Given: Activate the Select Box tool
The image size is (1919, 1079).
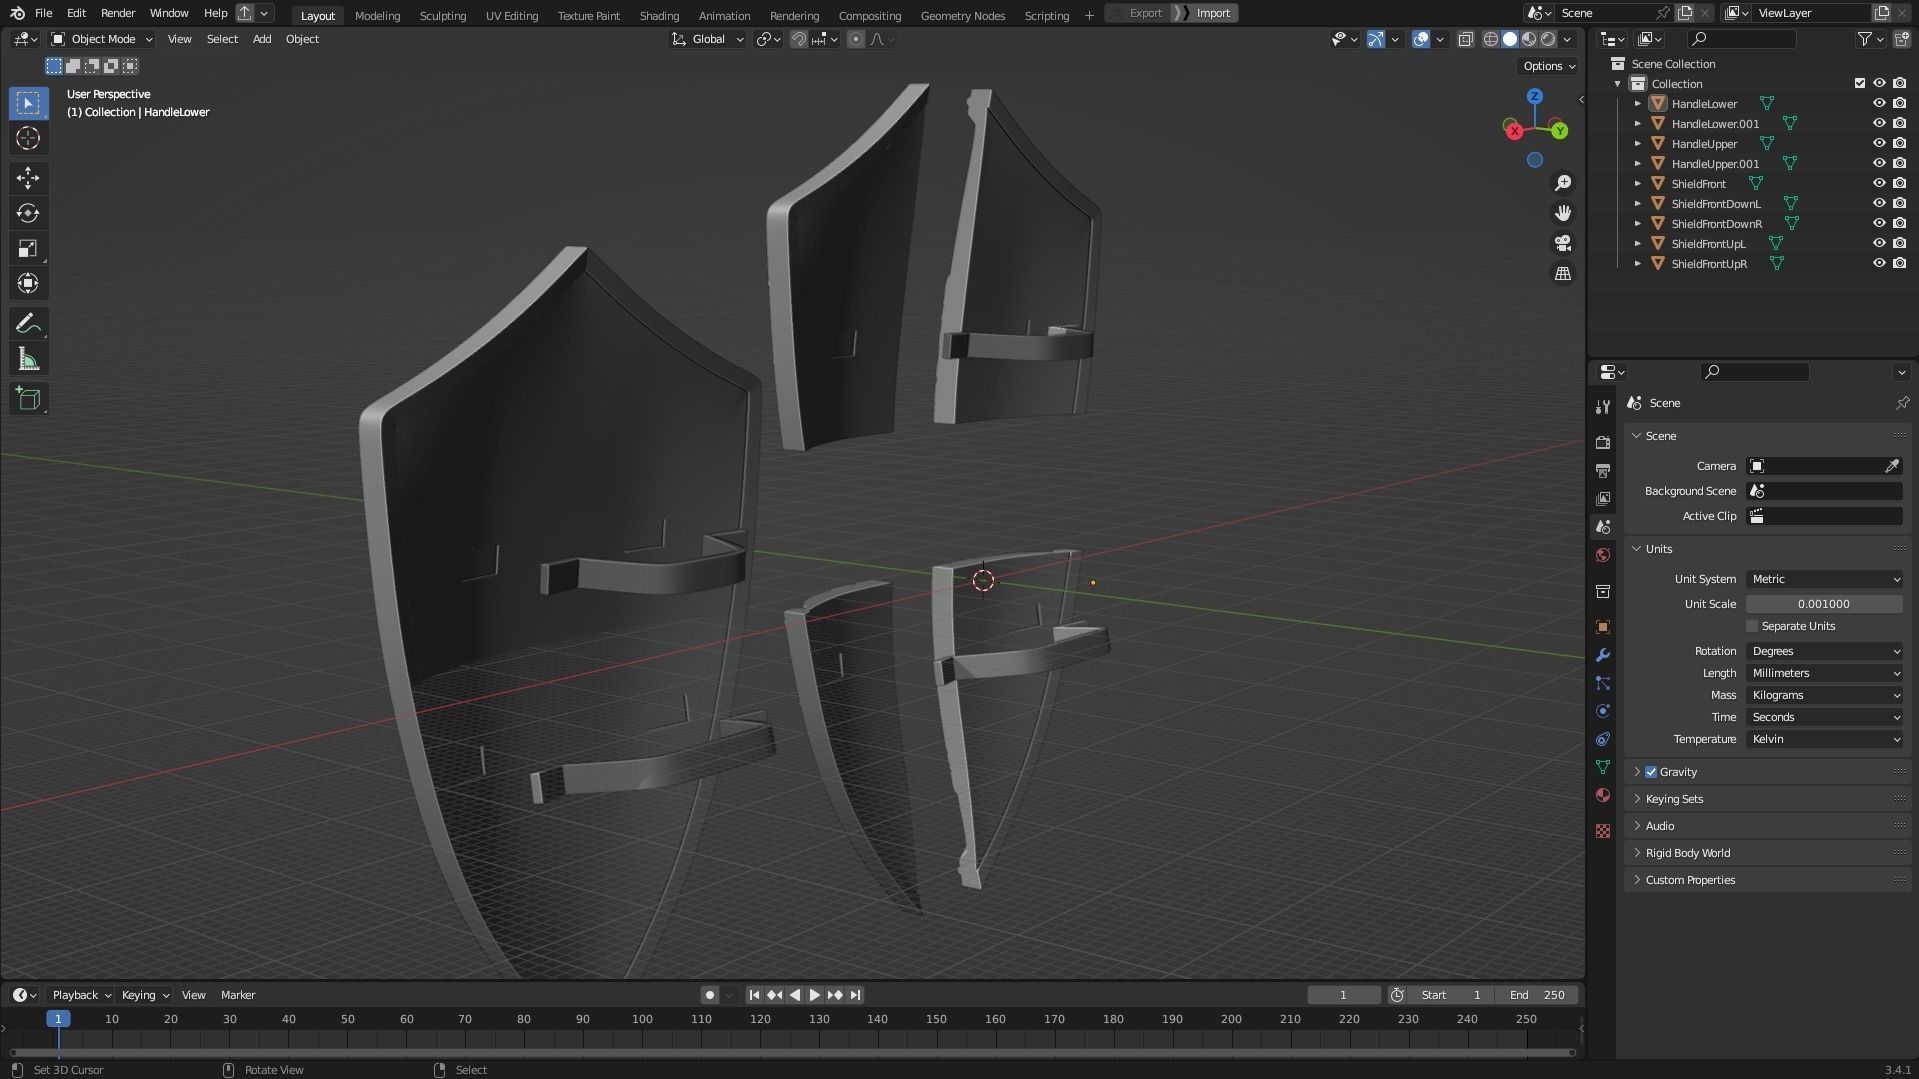Looking at the screenshot, I should (28, 103).
